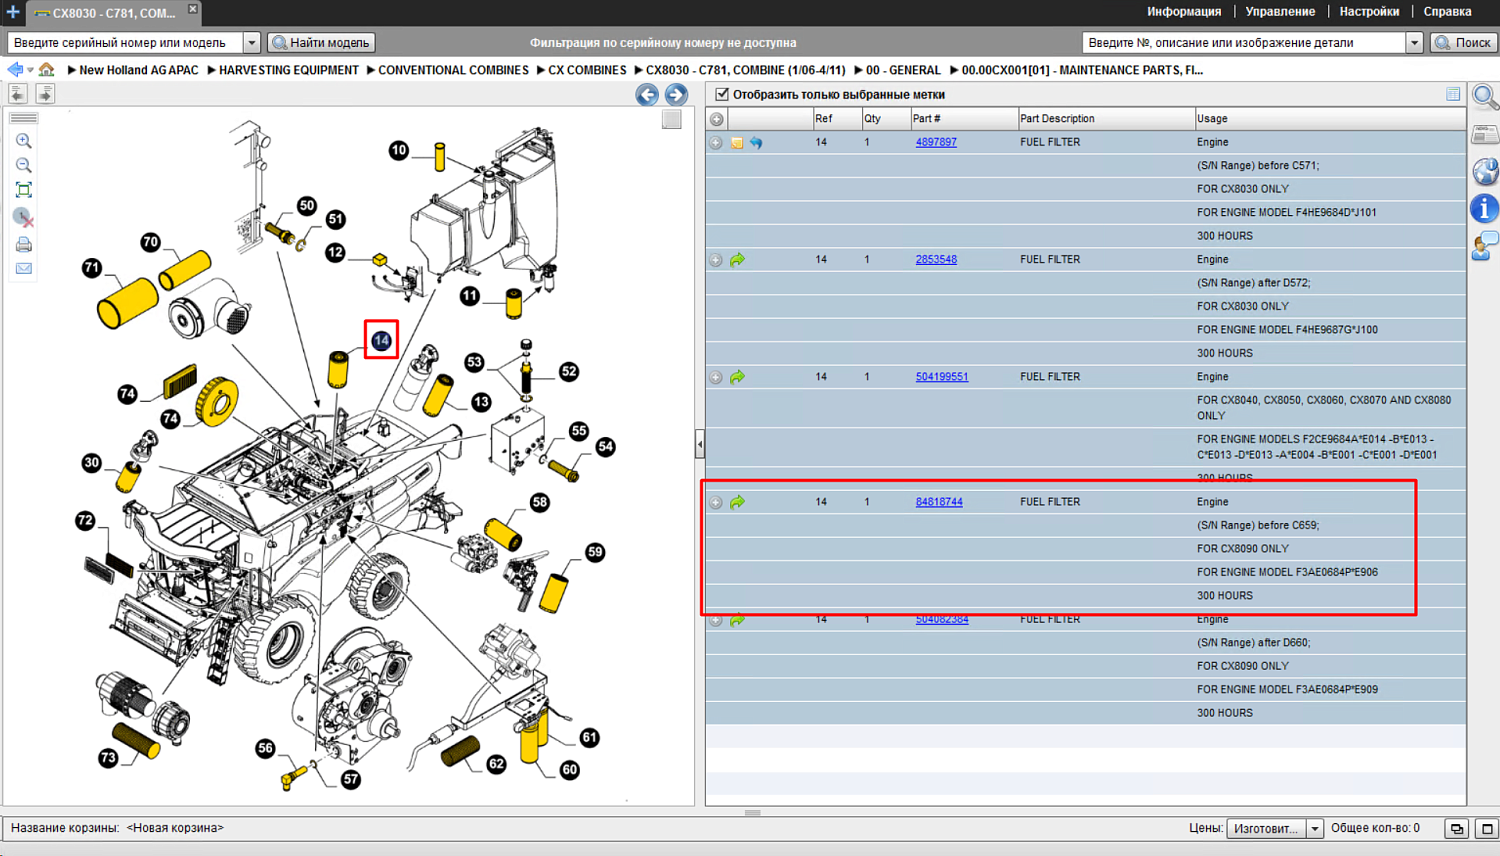Screen dimensions: 1500x856
Task: Click the green arrow for part 84818744
Action: [738, 502]
